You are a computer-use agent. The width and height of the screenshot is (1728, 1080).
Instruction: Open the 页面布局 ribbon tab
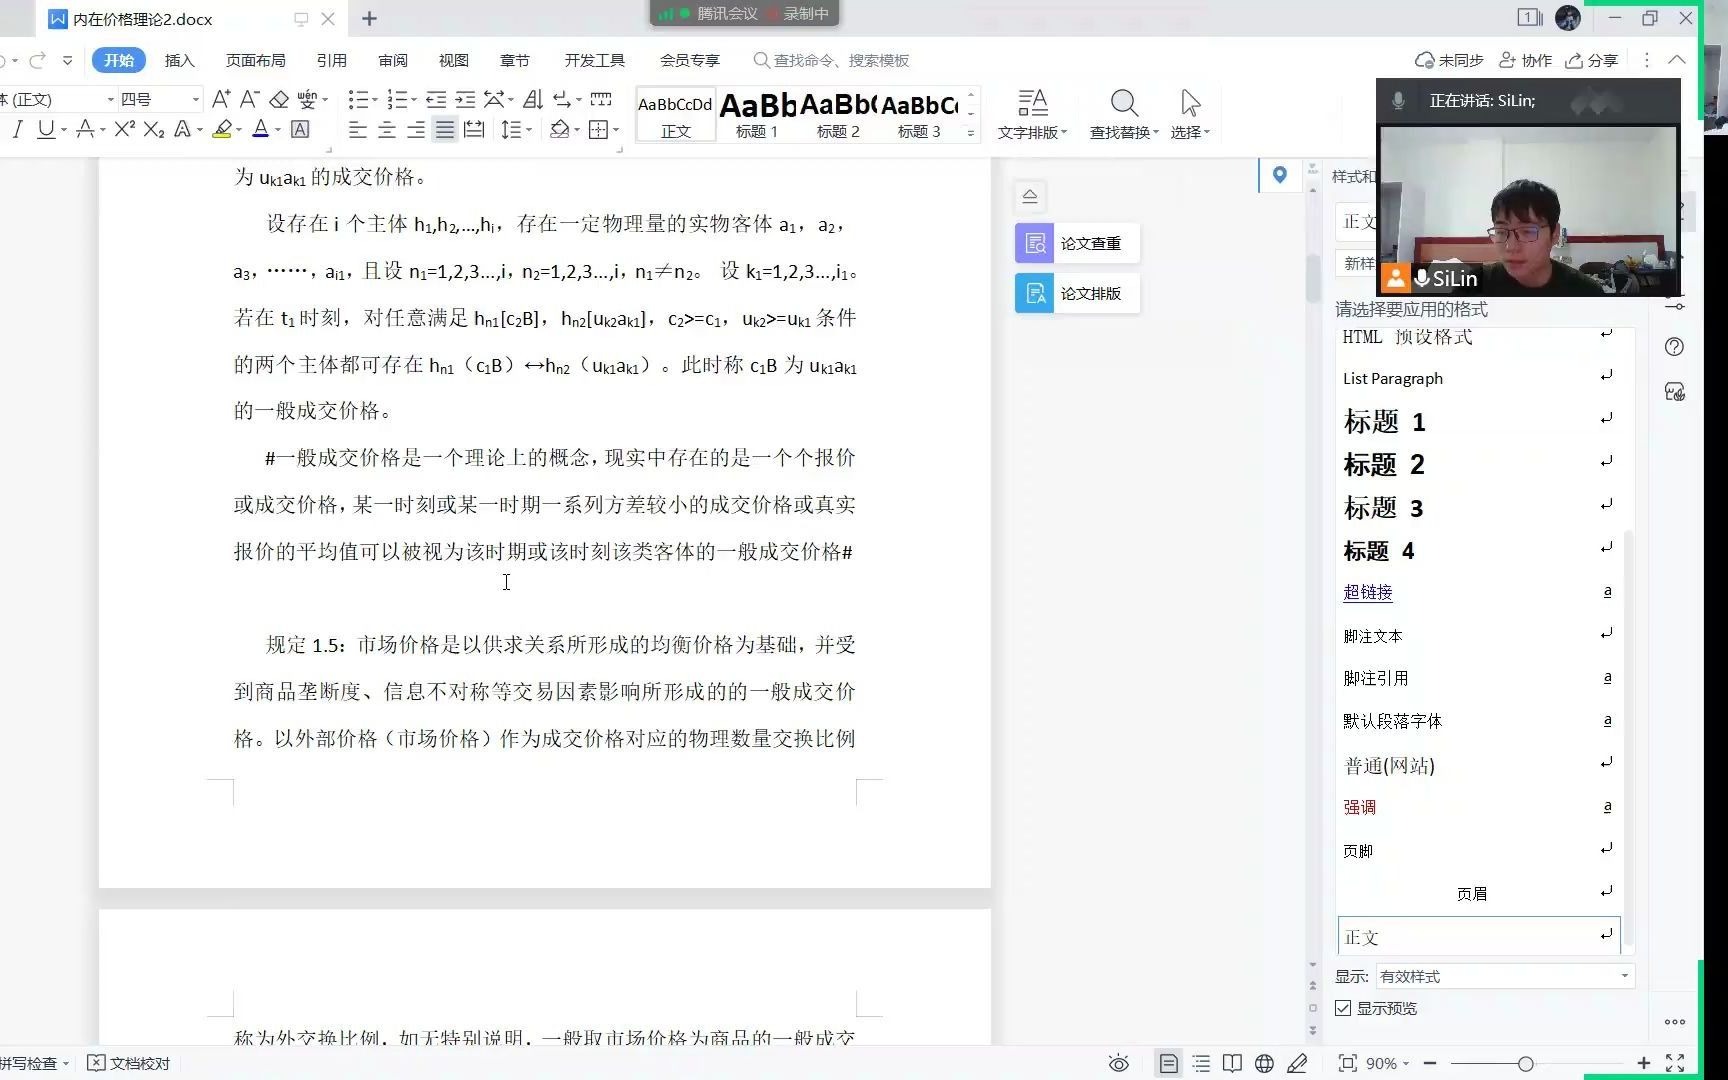tap(255, 60)
